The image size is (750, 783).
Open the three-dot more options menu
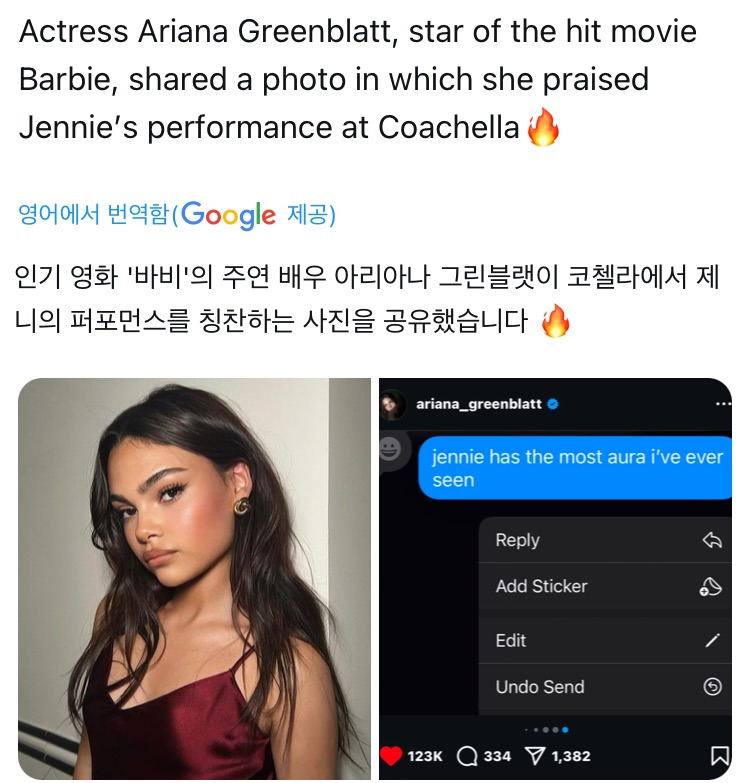point(724,404)
